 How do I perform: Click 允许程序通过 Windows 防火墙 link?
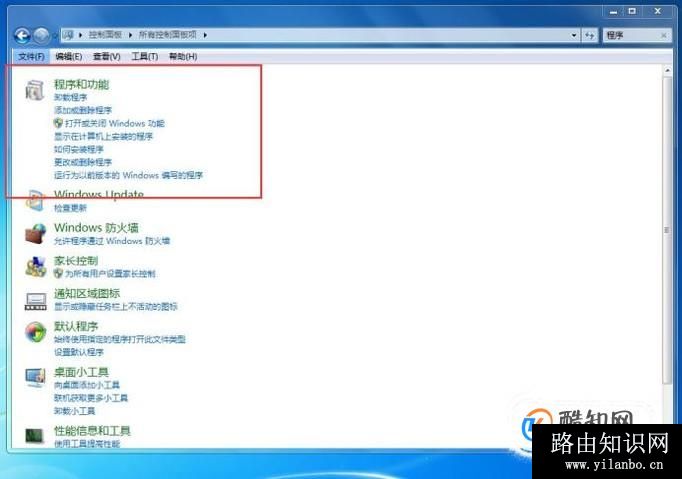[x=112, y=241]
